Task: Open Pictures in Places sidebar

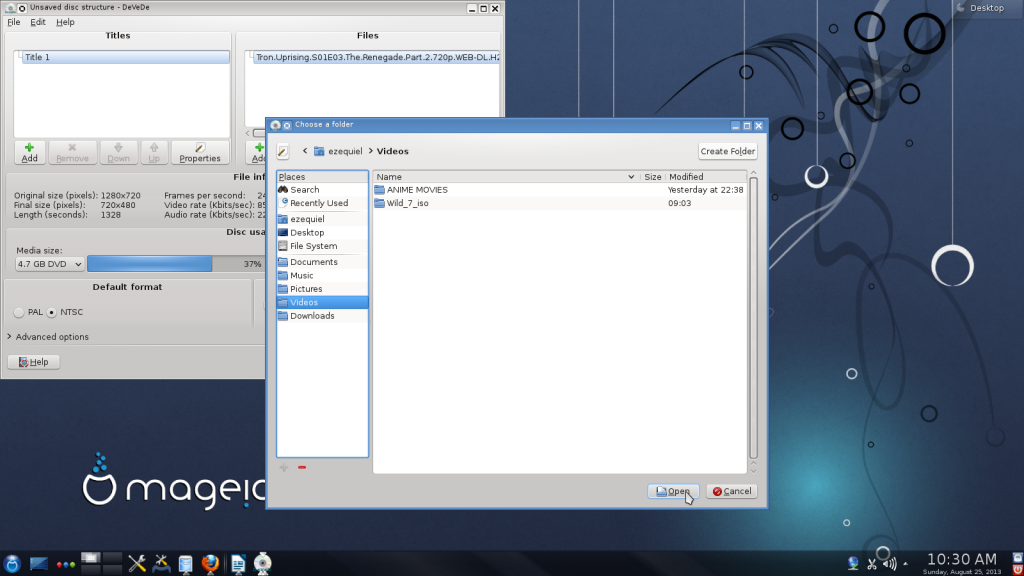Action: pos(322,289)
